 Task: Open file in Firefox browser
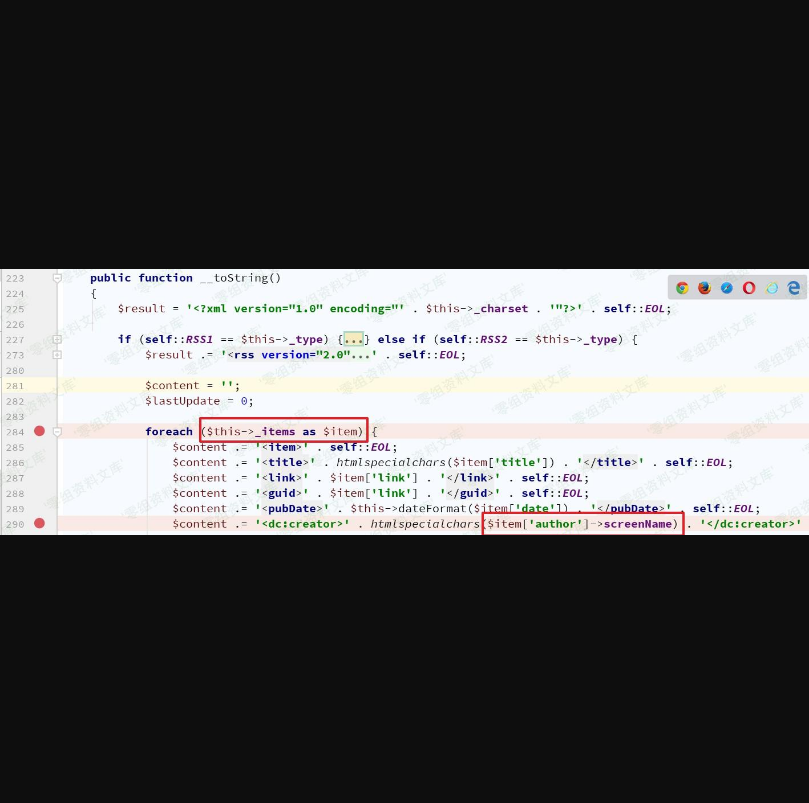tap(704, 288)
